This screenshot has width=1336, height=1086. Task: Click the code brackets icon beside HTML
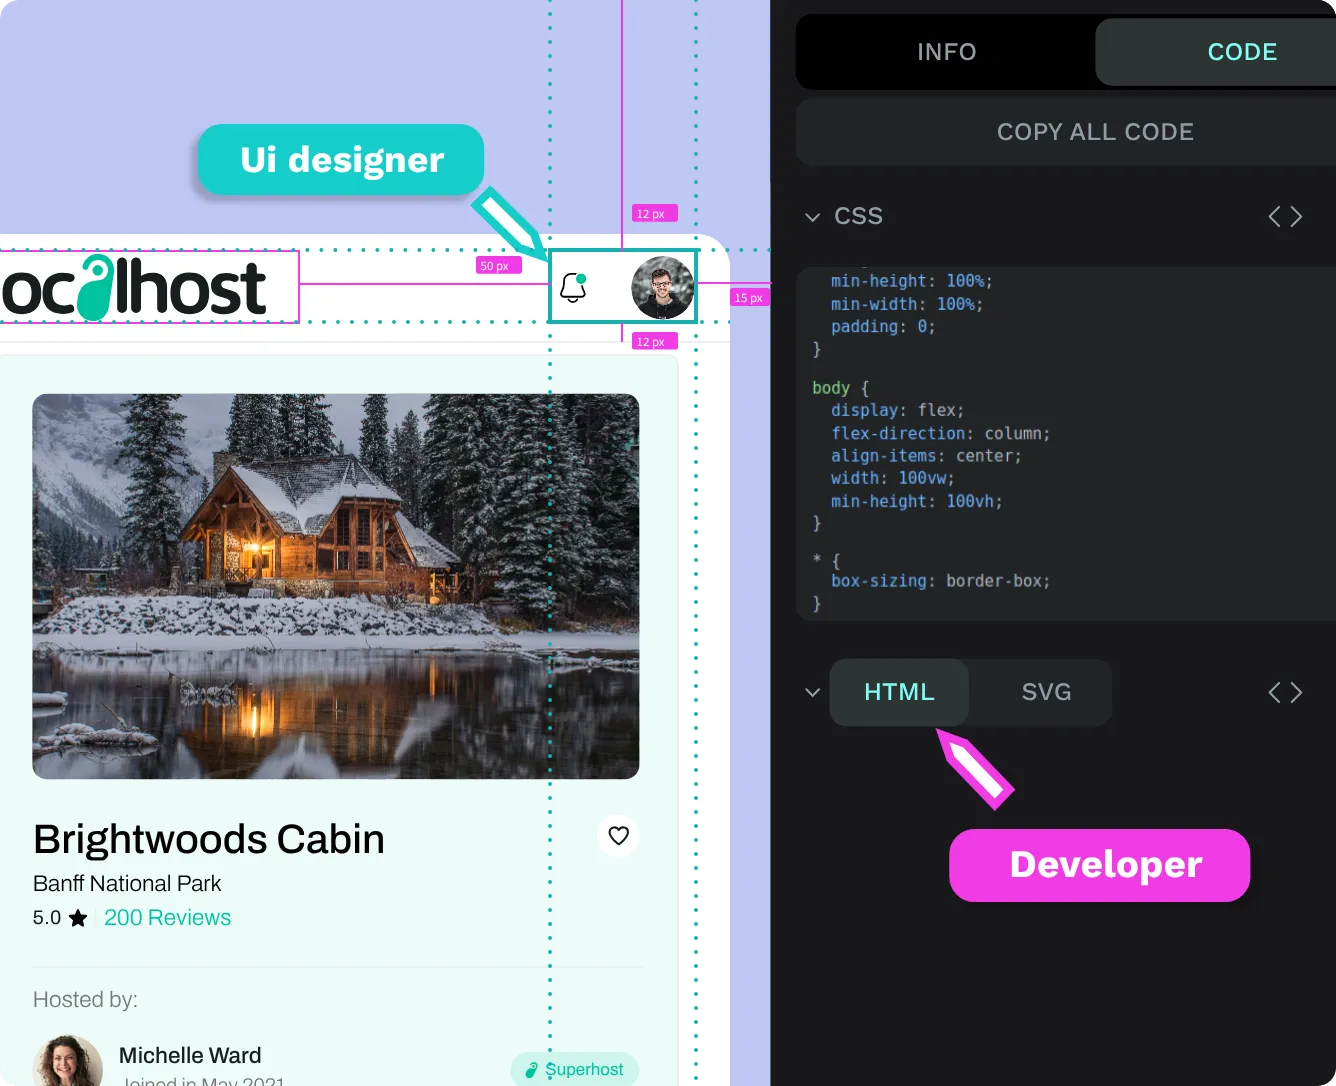(x=1285, y=692)
